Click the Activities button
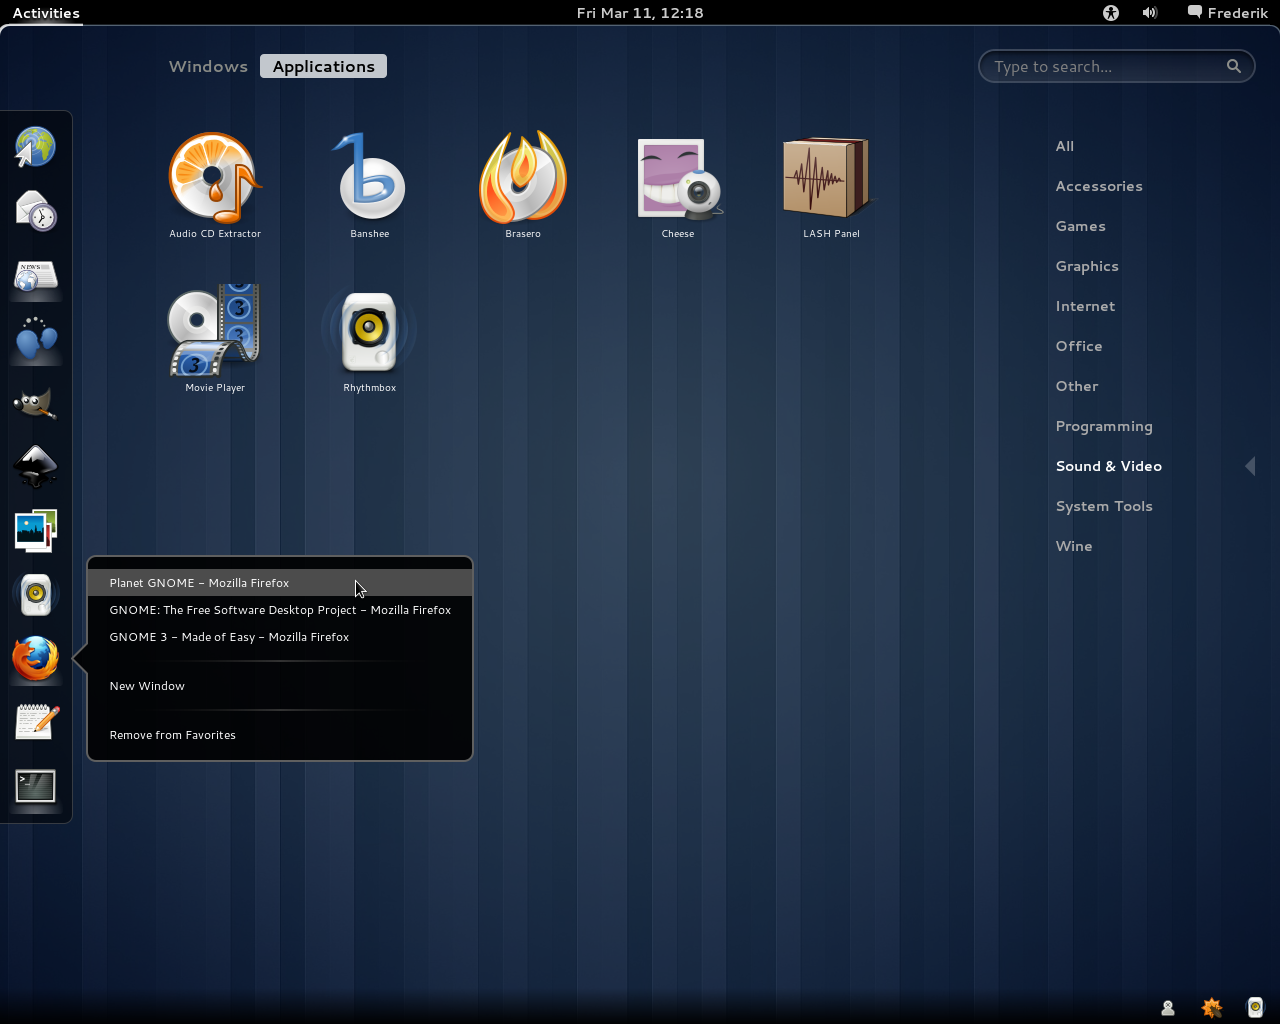1280x1024 pixels. tap(46, 13)
